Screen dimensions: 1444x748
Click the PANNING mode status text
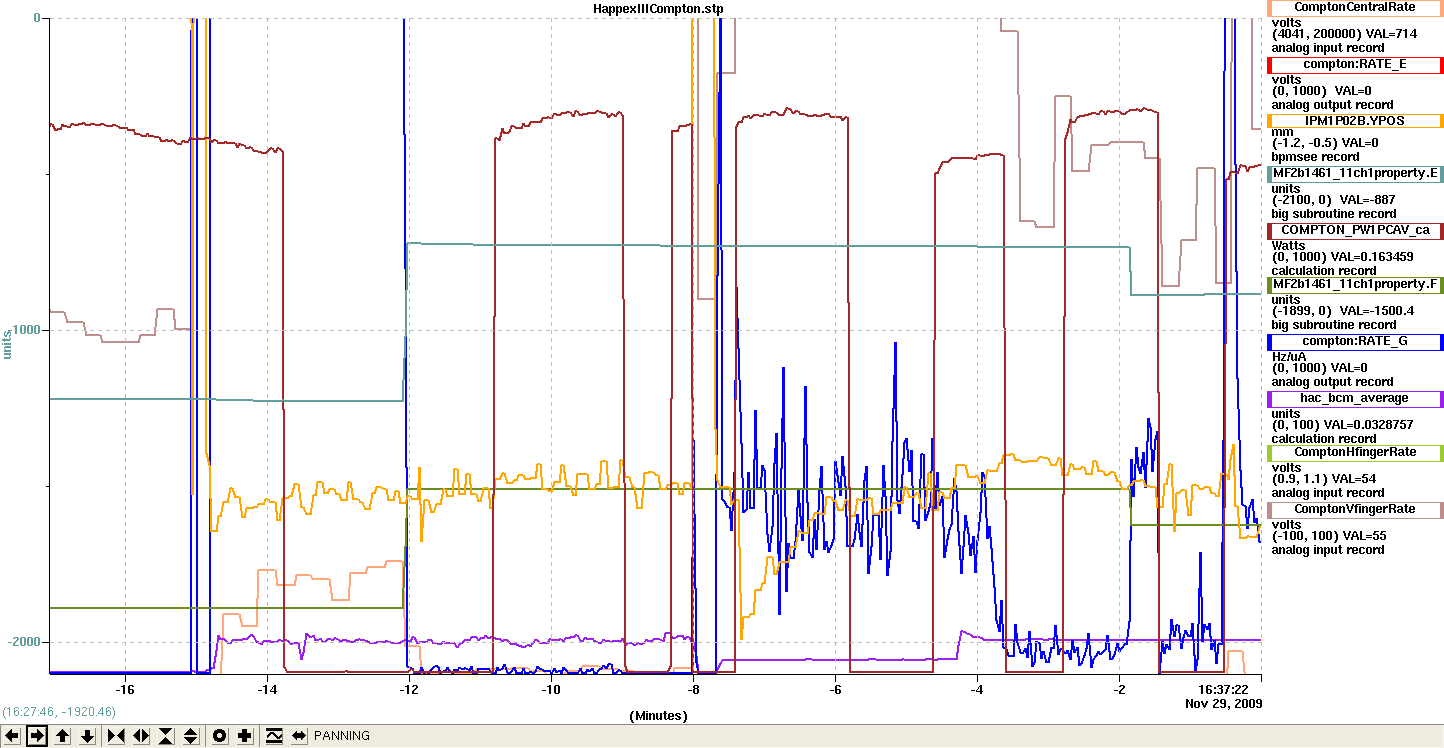(342, 736)
